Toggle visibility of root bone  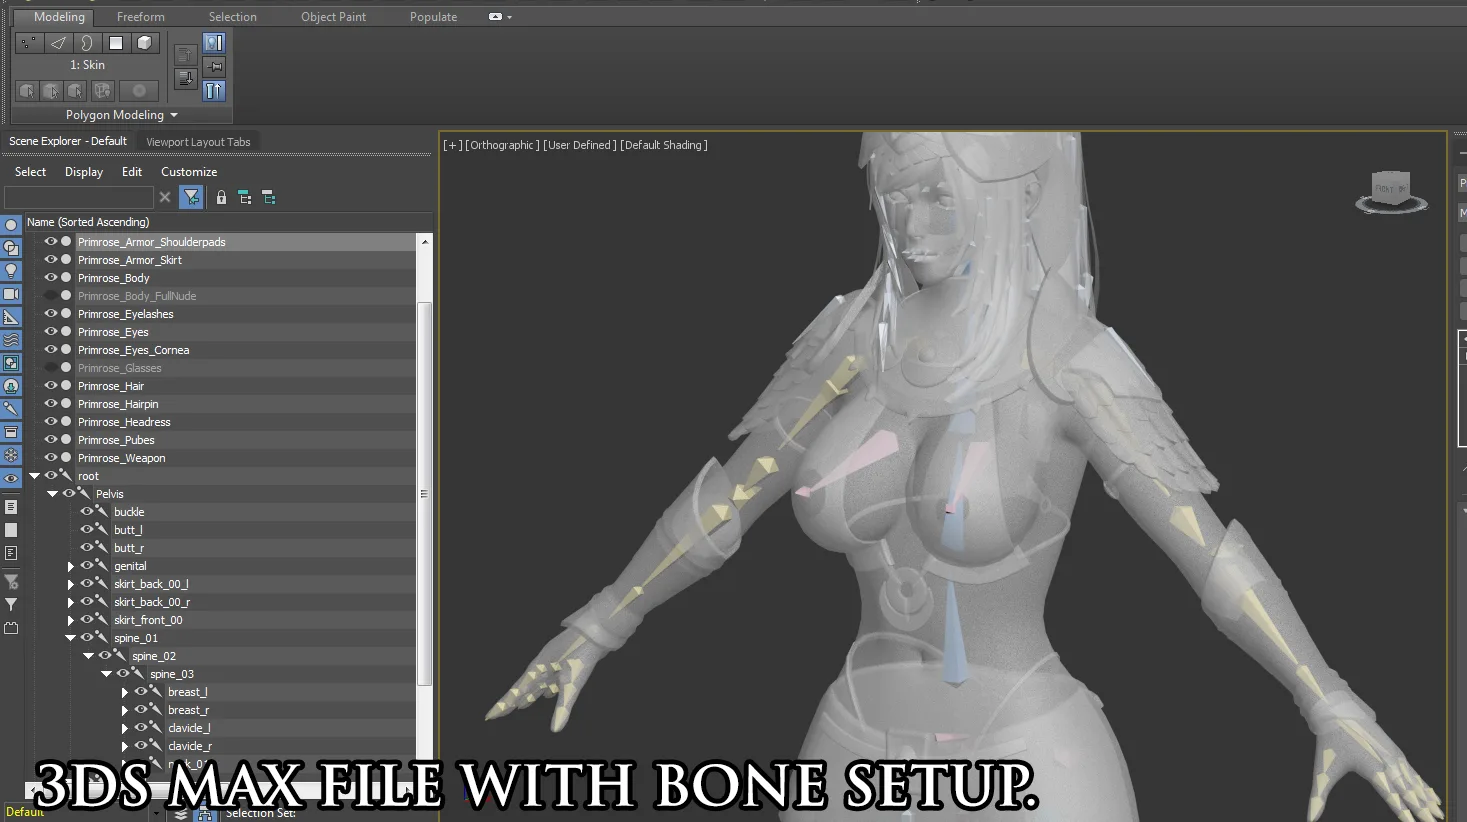point(50,475)
